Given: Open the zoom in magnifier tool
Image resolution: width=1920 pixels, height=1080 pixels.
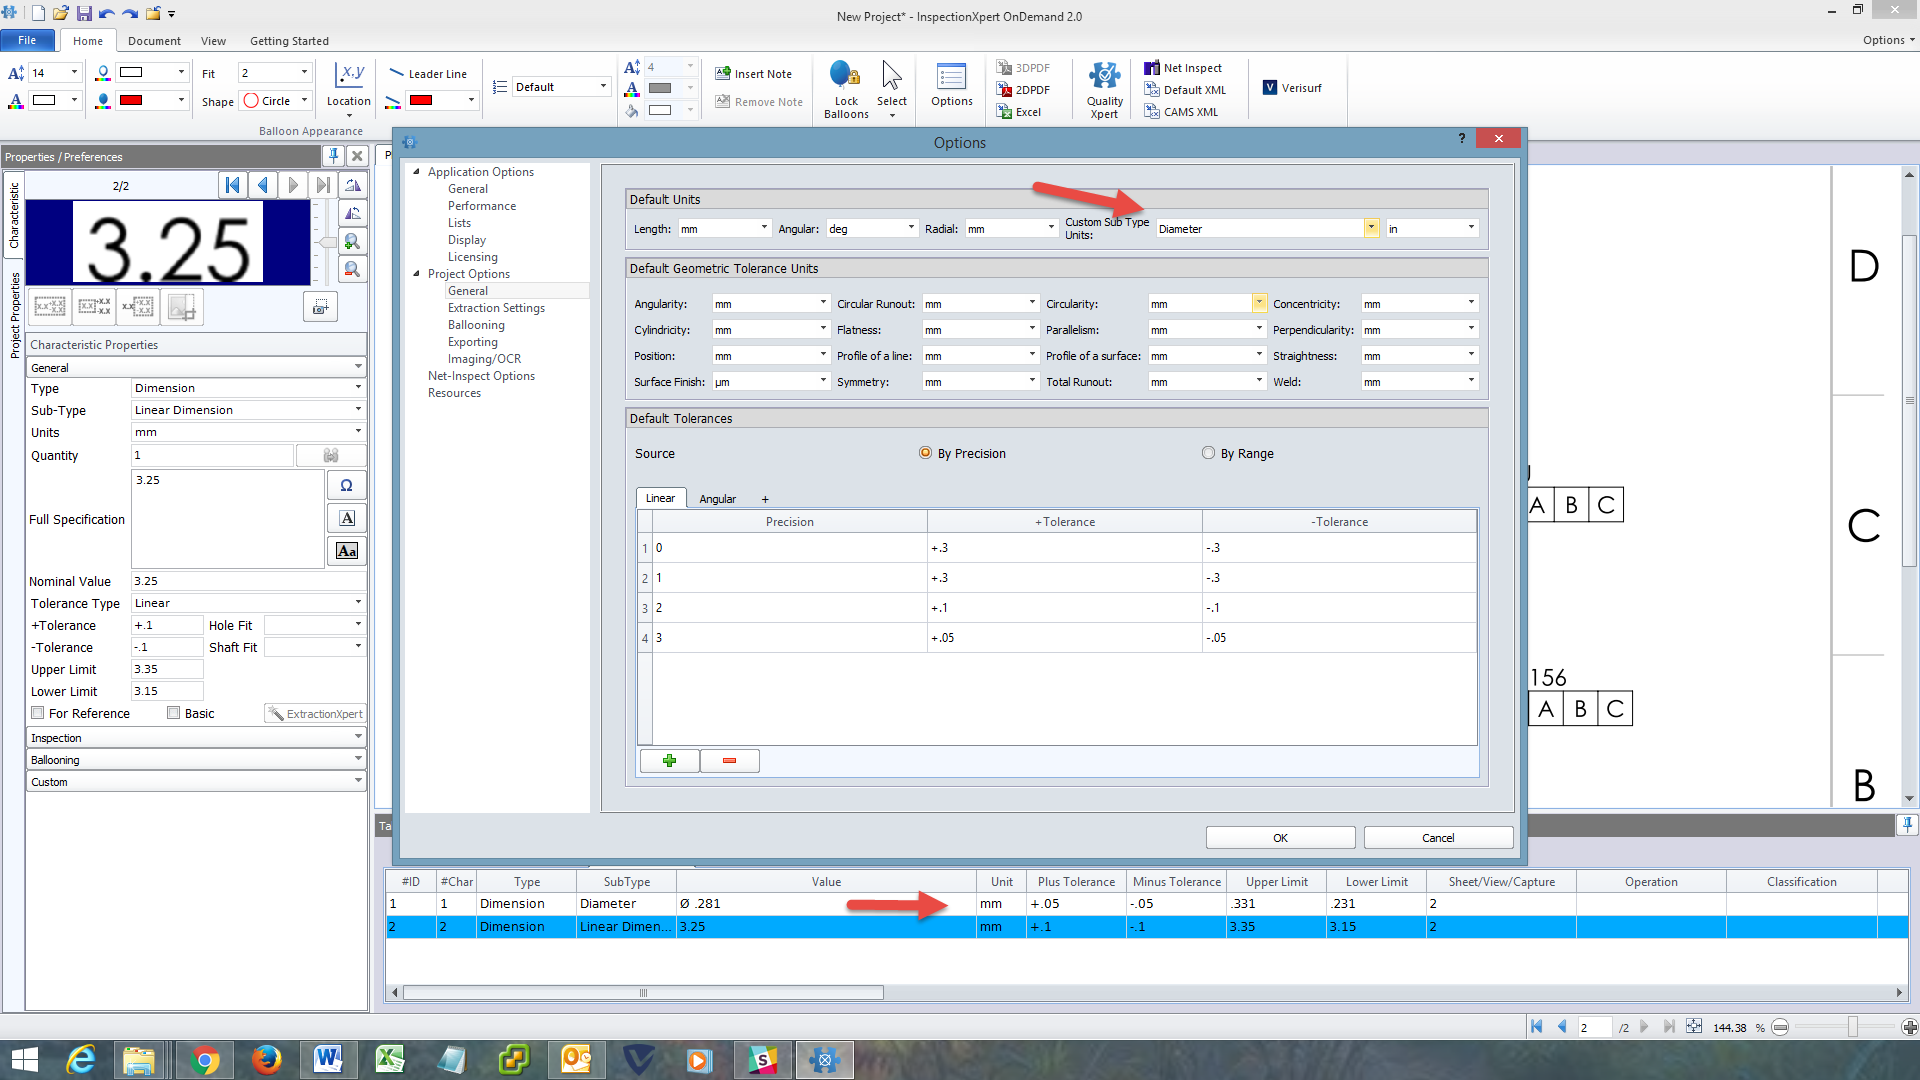Looking at the screenshot, I should [352, 241].
